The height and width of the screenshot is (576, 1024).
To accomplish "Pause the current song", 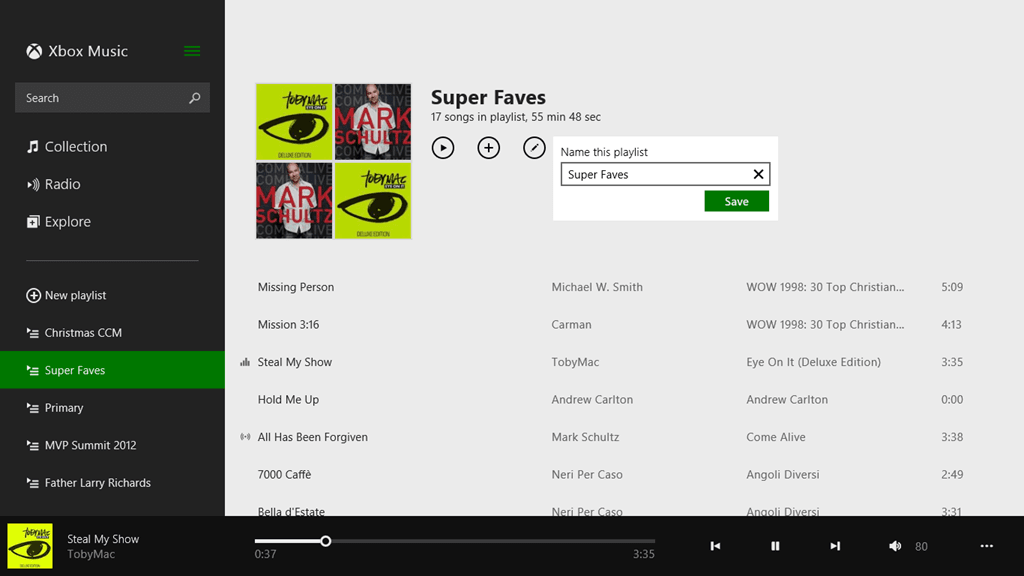I will [775, 546].
